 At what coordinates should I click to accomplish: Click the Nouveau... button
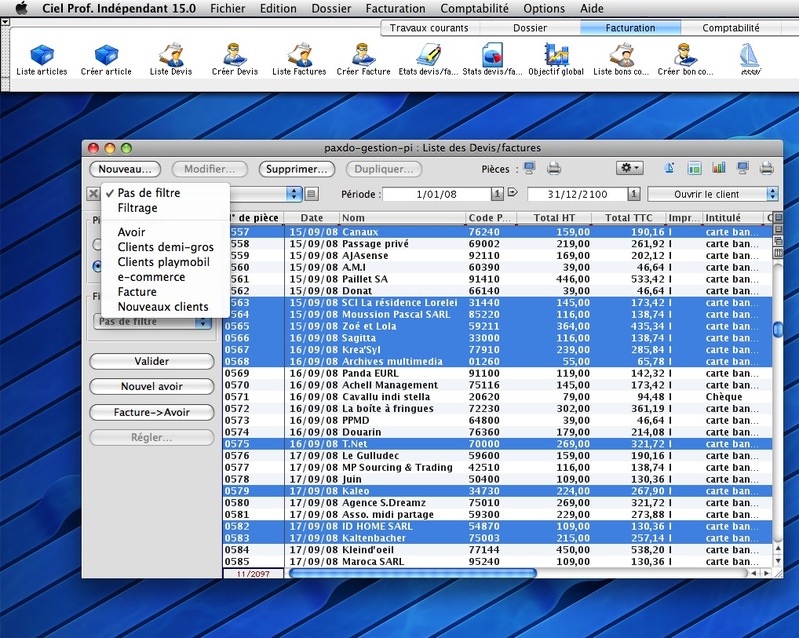pos(125,169)
